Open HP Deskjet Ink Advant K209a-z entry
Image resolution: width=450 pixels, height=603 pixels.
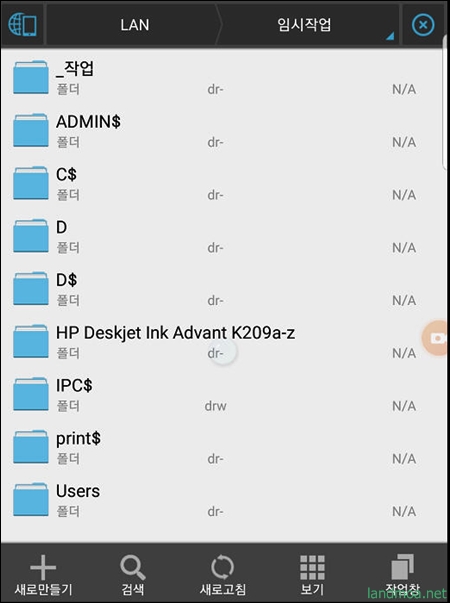coord(222,341)
